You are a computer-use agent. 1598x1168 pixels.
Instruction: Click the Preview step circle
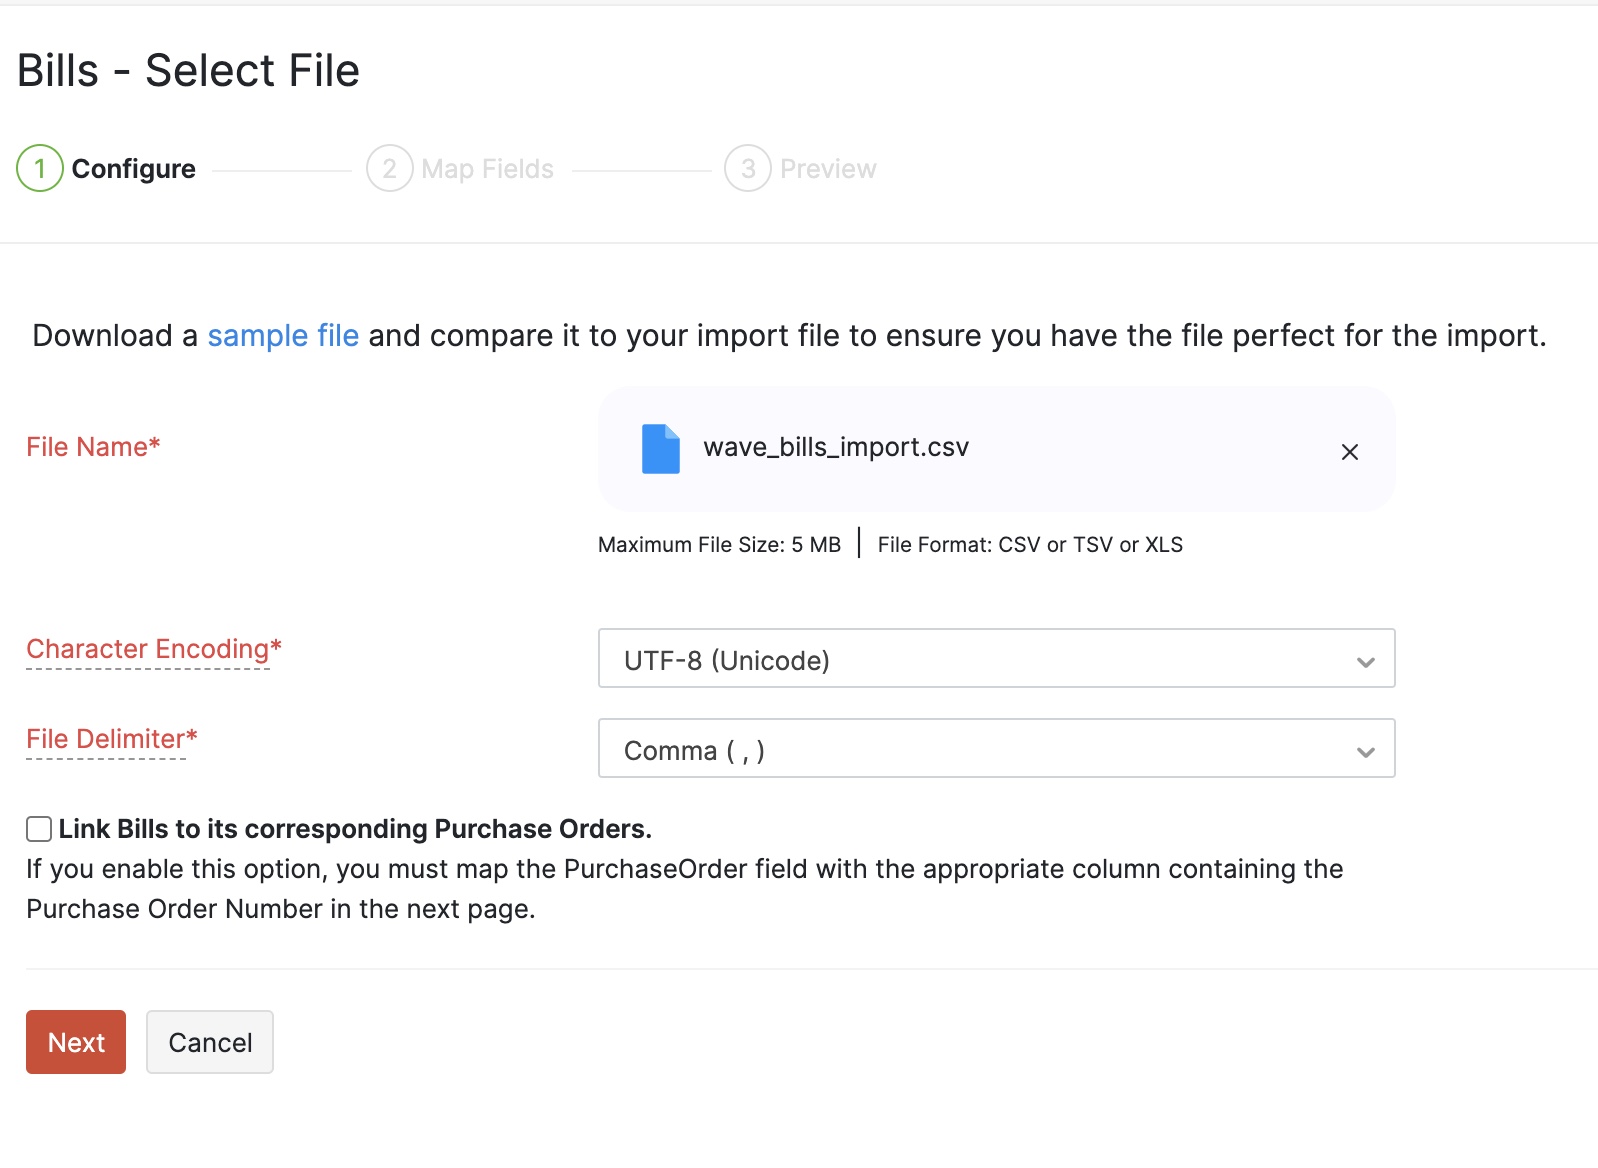pyautogui.click(x=747, y=168)
